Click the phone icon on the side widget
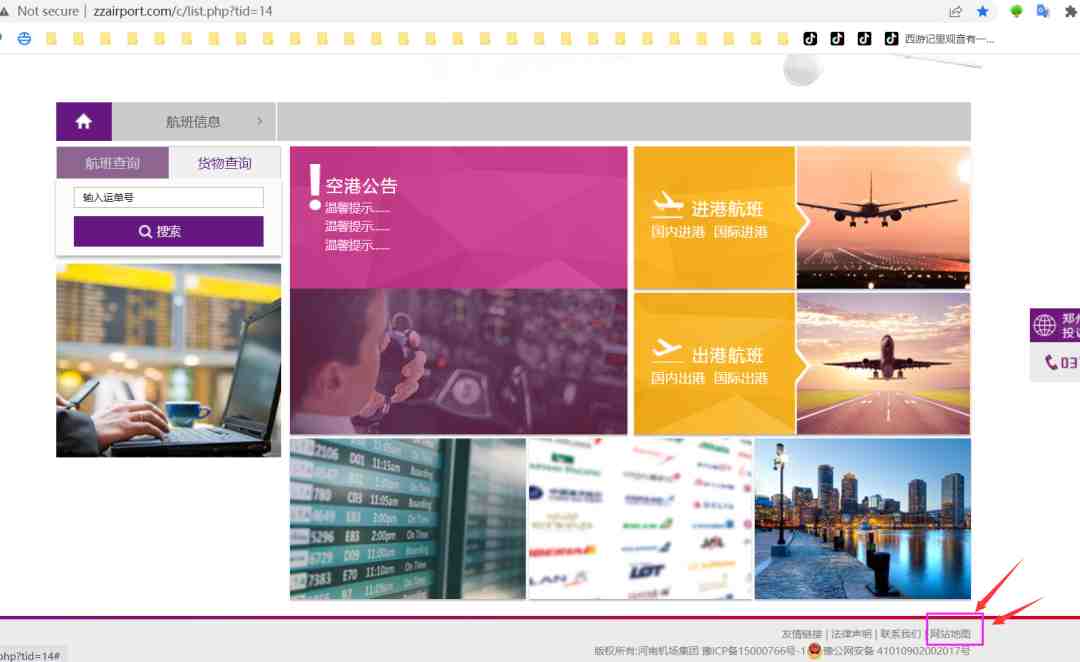The height and width of the screenshot is (662, 1080). point(1050,362)
